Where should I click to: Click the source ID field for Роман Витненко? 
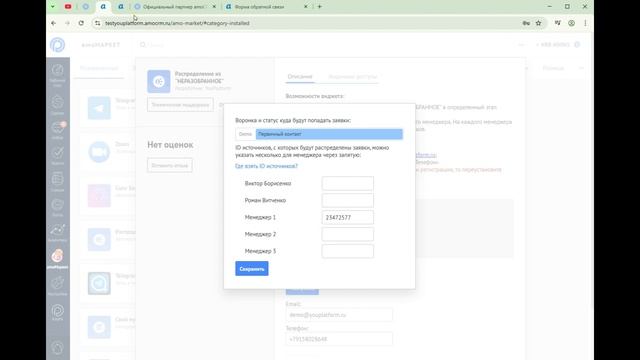click(347, 200)
